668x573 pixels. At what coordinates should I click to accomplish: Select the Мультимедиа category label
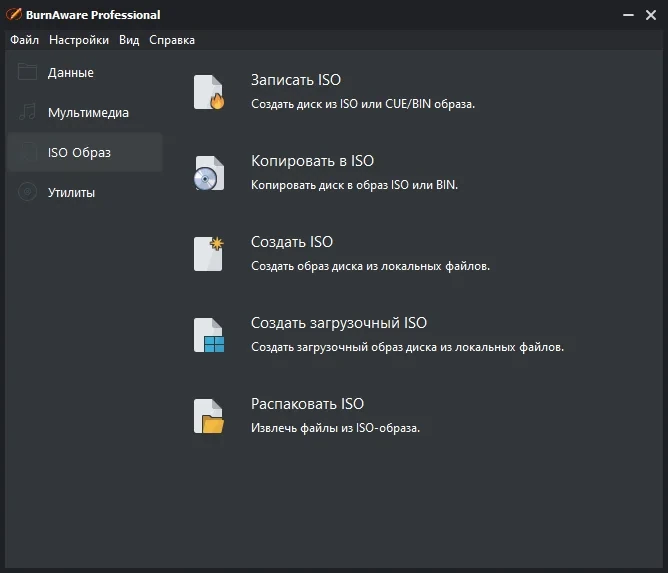point(88,112)
